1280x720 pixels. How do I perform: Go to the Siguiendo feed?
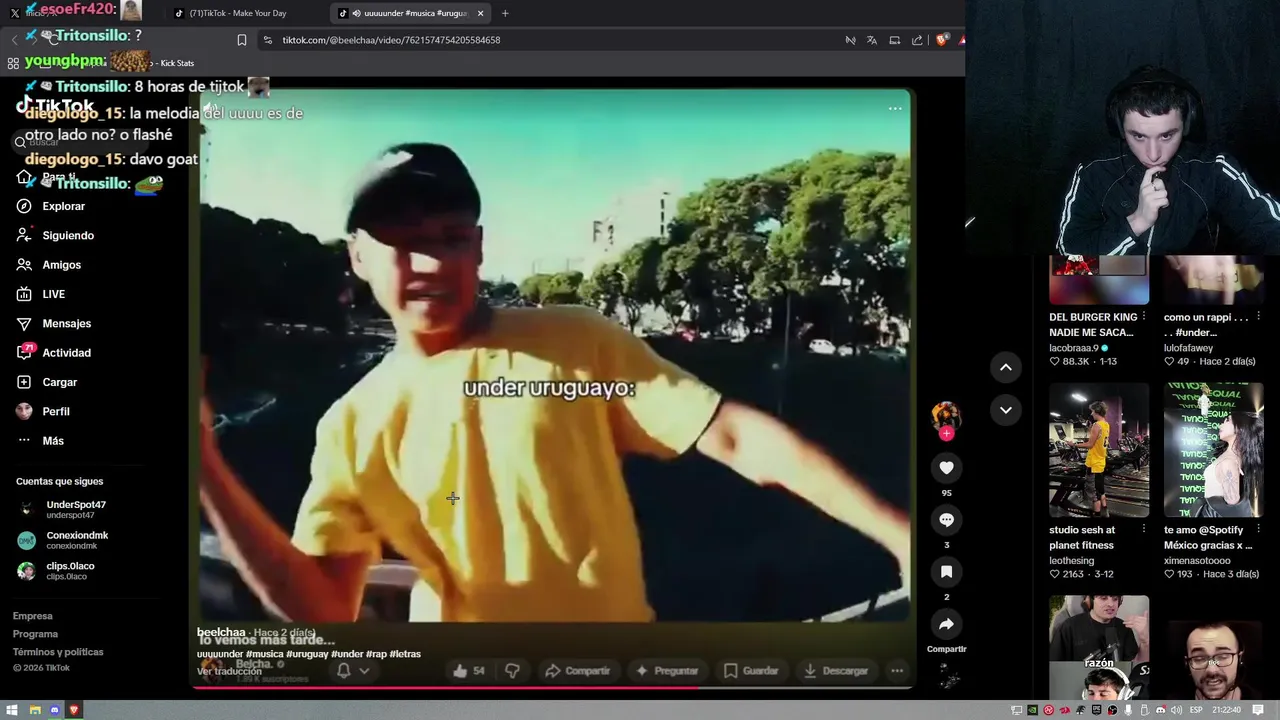pos(56,235)
